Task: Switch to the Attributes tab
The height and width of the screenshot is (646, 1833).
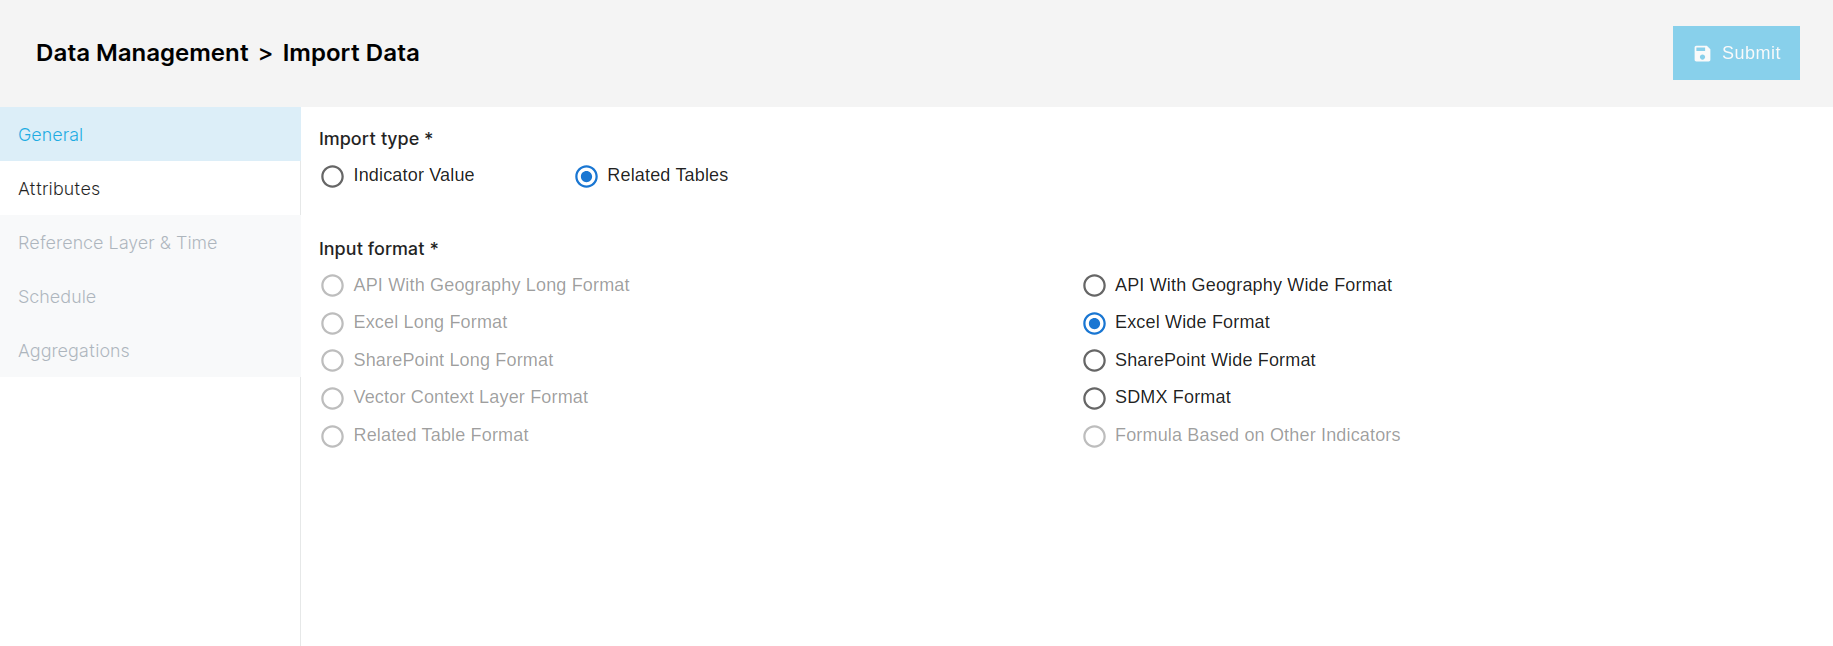Action: point(150,188)
